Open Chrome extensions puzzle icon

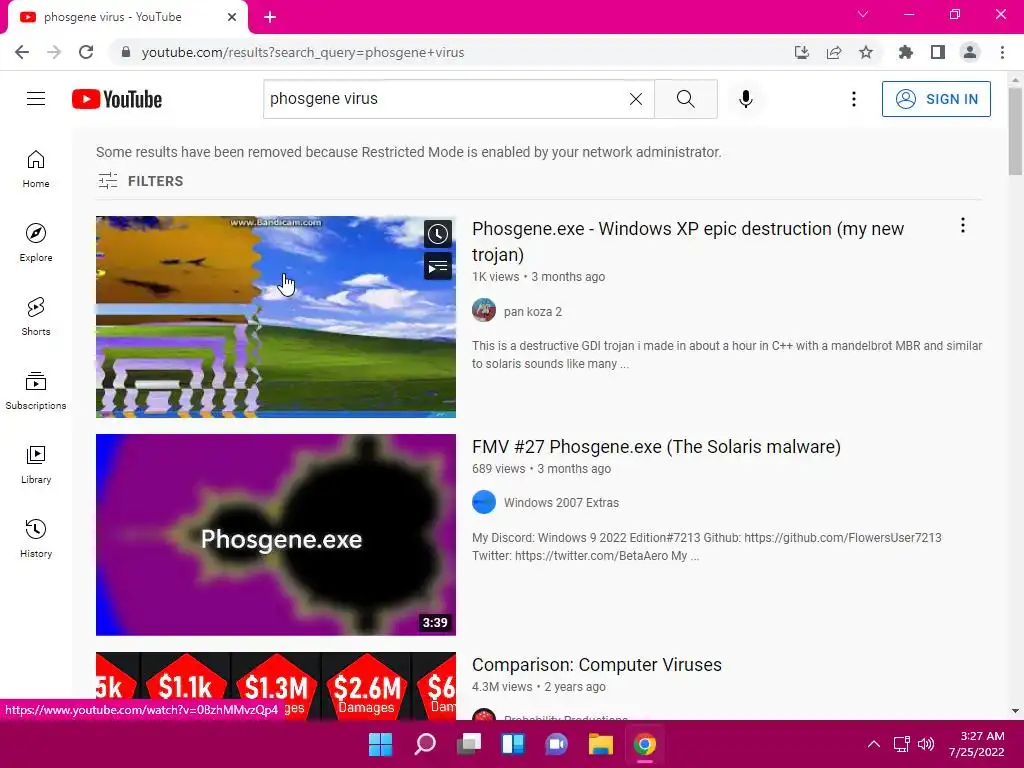pos(905,52)
